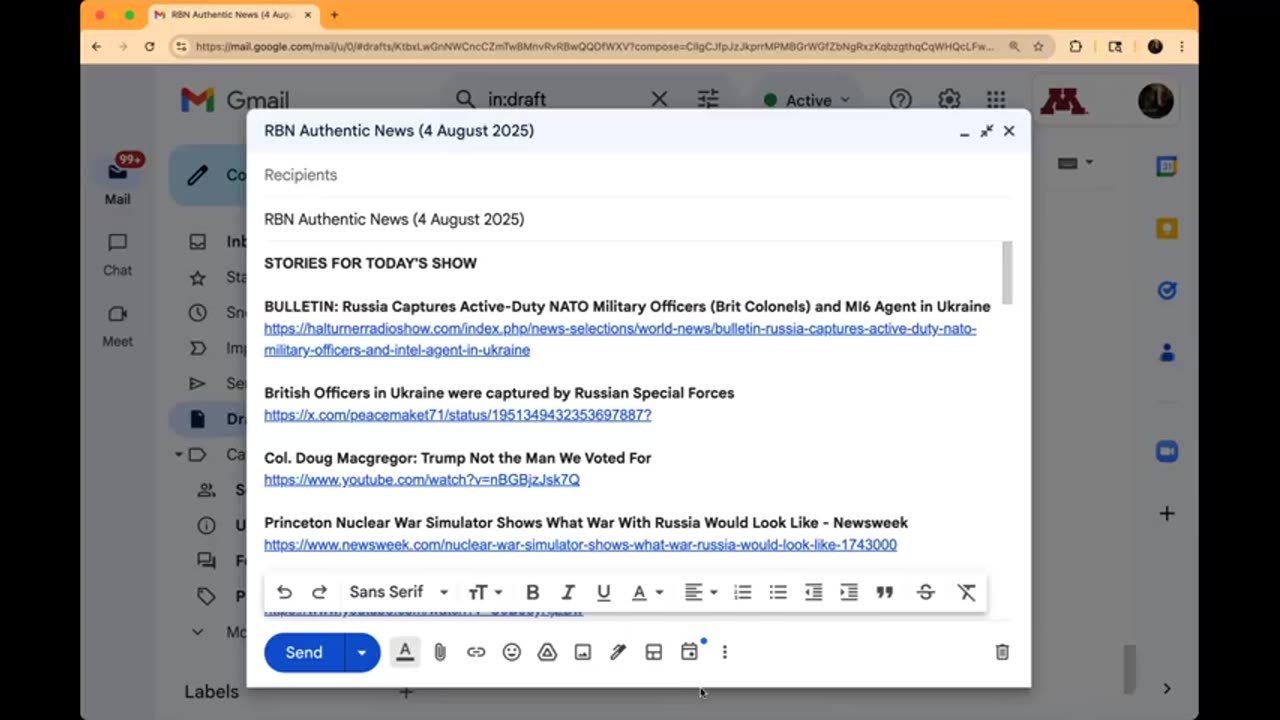Toggle bold formatting

click(532, 592)
